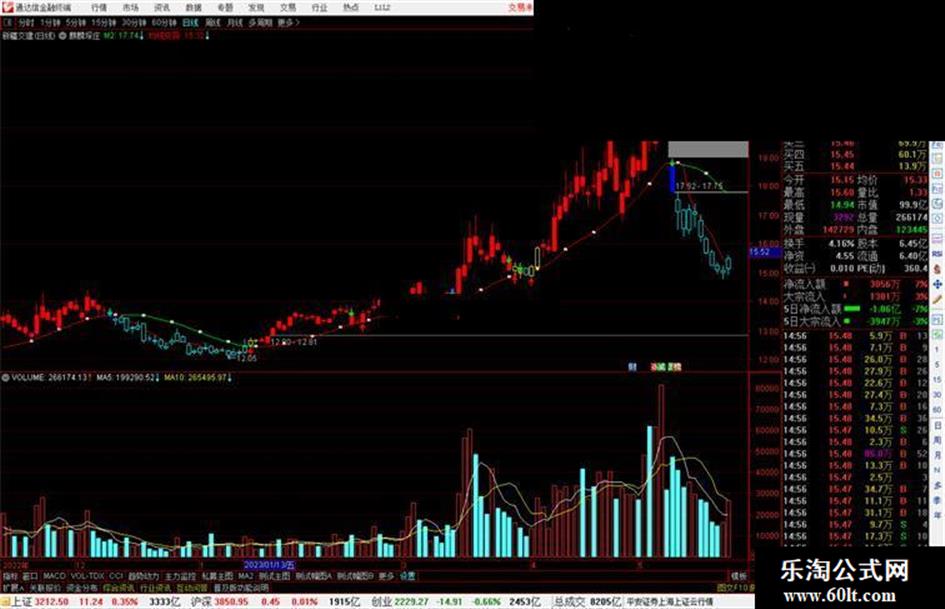
Task: Switch to the 1分钟 period tab
Action: pos(50,22)
